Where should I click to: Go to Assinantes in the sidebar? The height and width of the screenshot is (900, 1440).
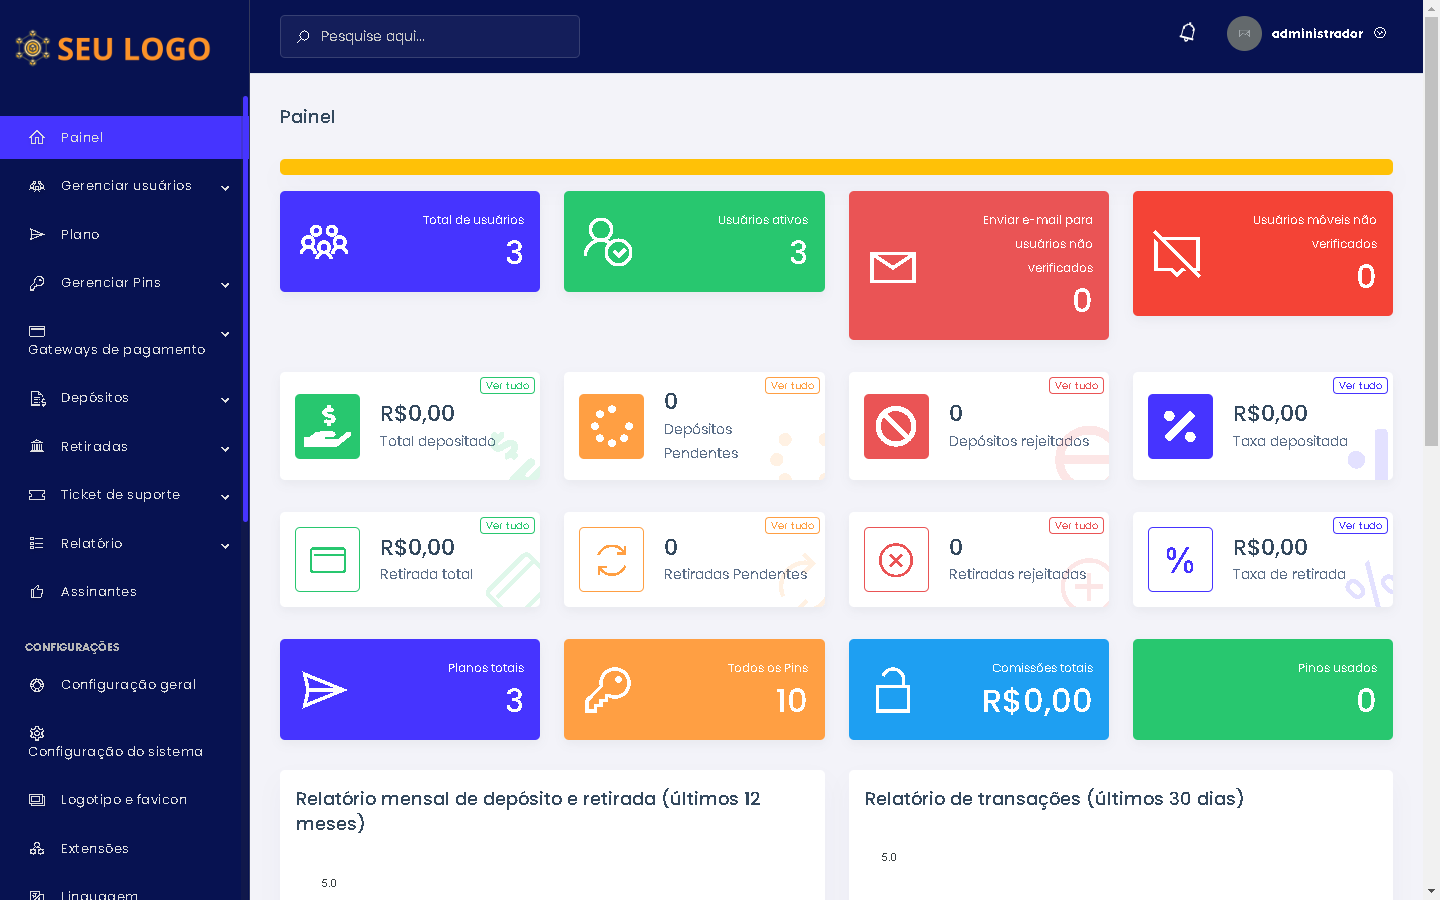pos(98,592)
